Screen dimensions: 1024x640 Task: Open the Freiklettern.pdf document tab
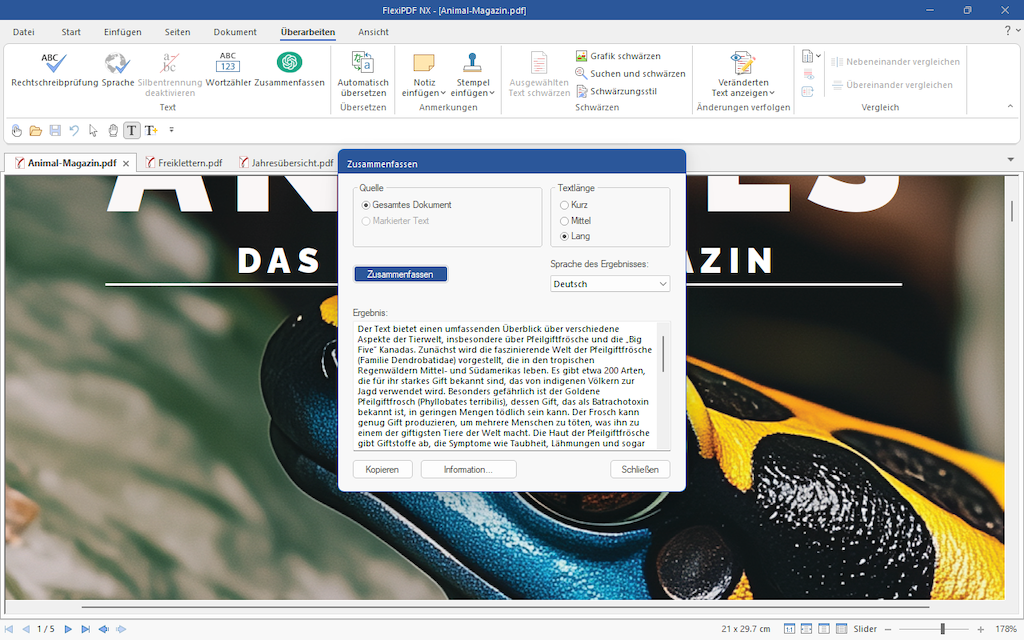[x=190, y=161]
